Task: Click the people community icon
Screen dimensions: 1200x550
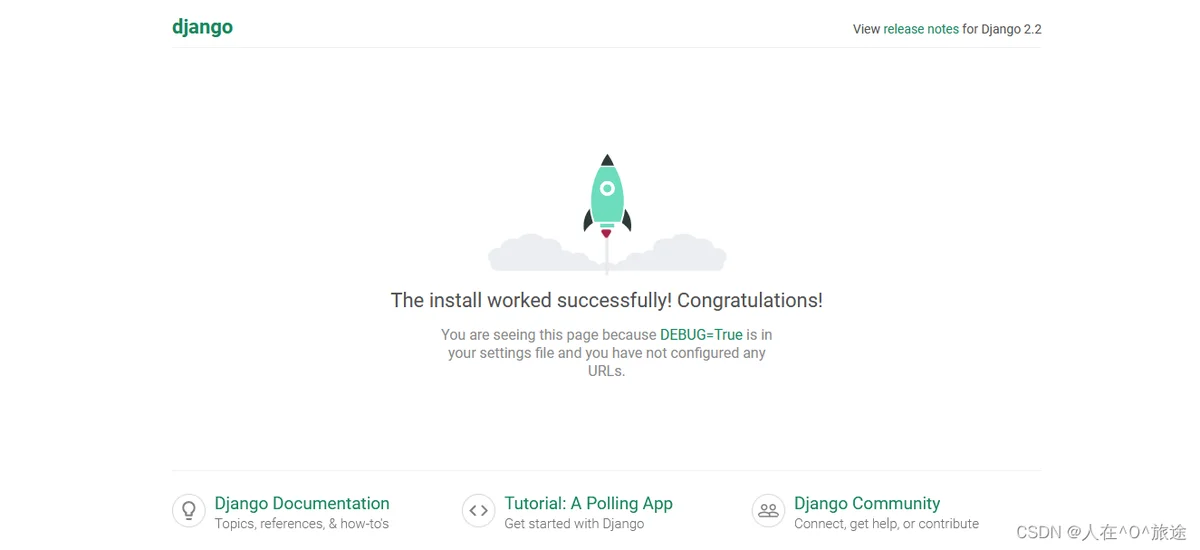Action: 768,510
